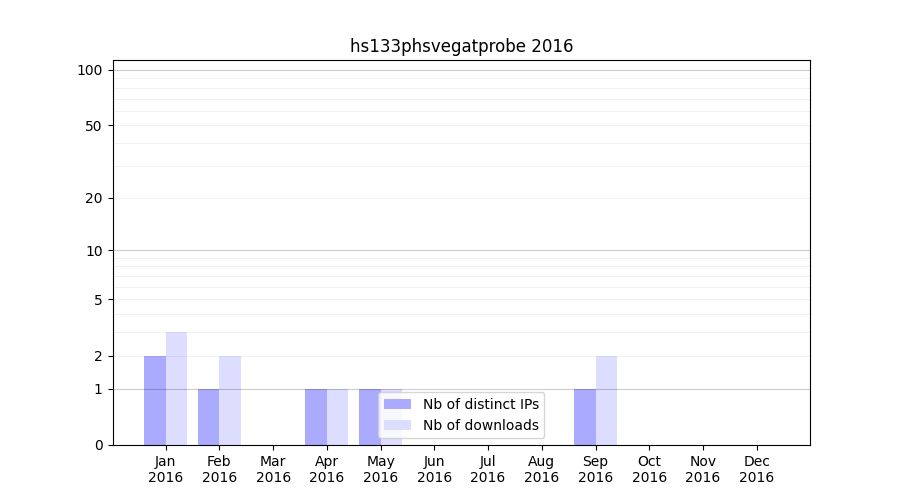Click the September distinct IPs bar
This screenshot has height=500, width=900.
584,417
